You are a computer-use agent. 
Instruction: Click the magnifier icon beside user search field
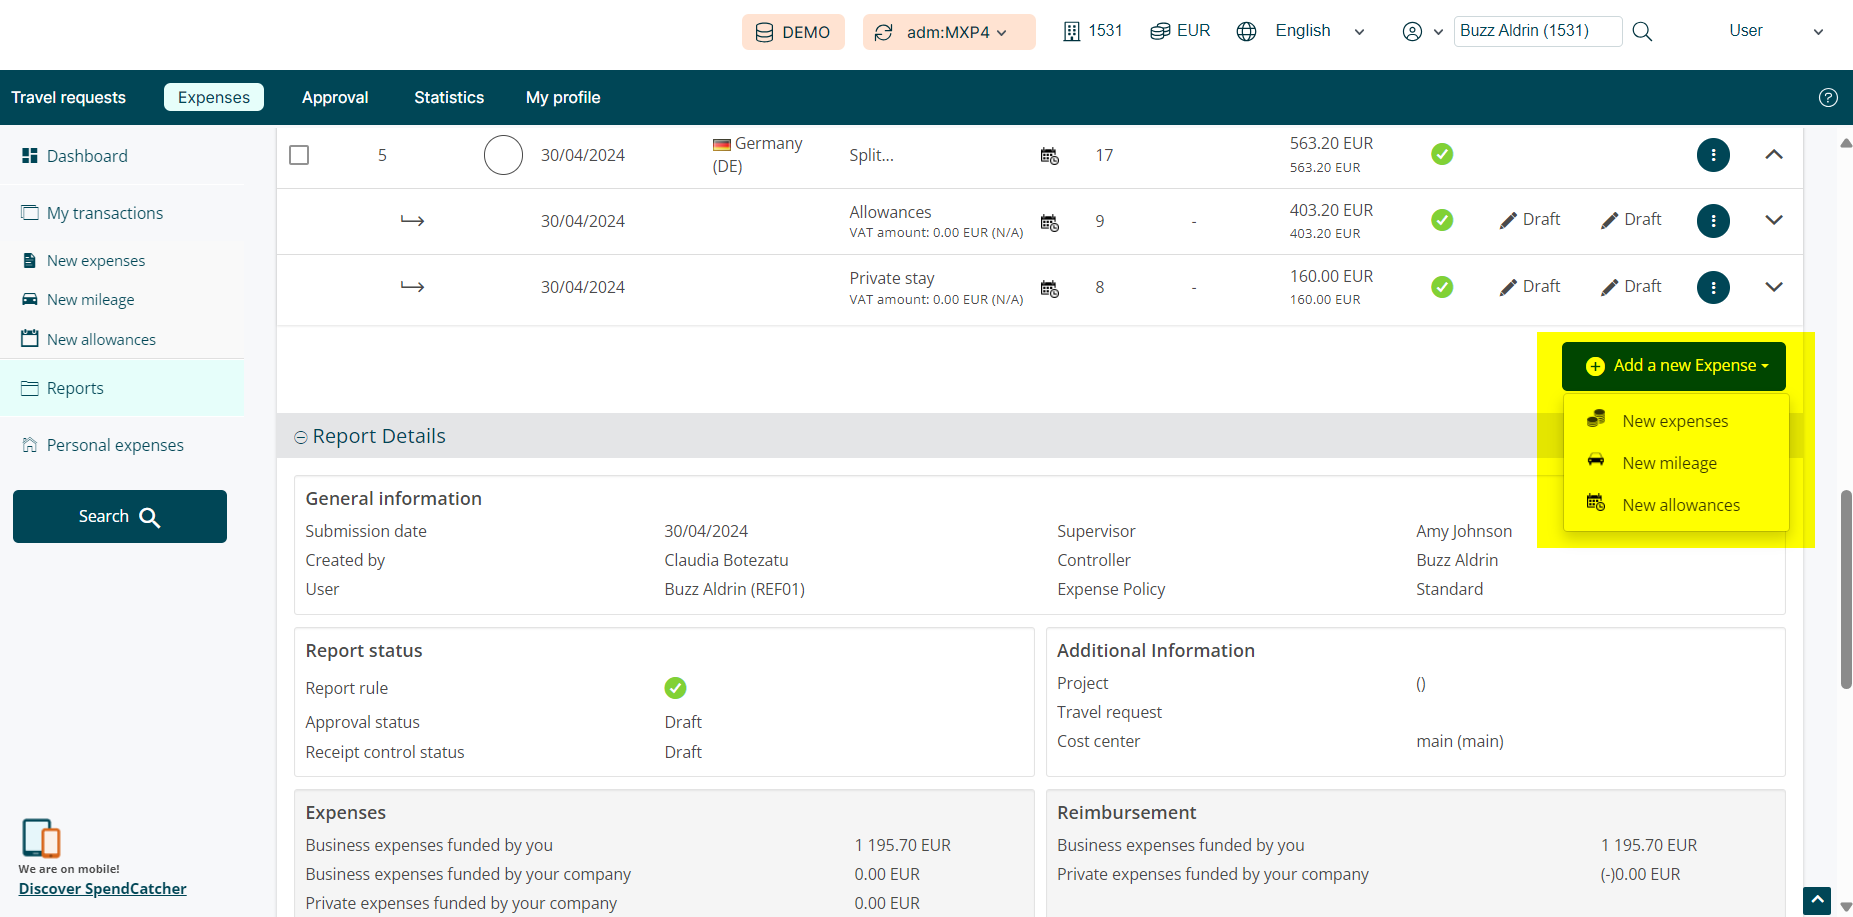(1642, 32)
